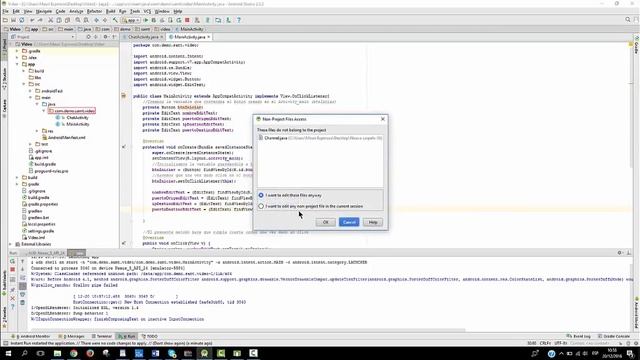Click the Open folder icon in toolbar
Screen dimensions: 640x360
[5, 20]
